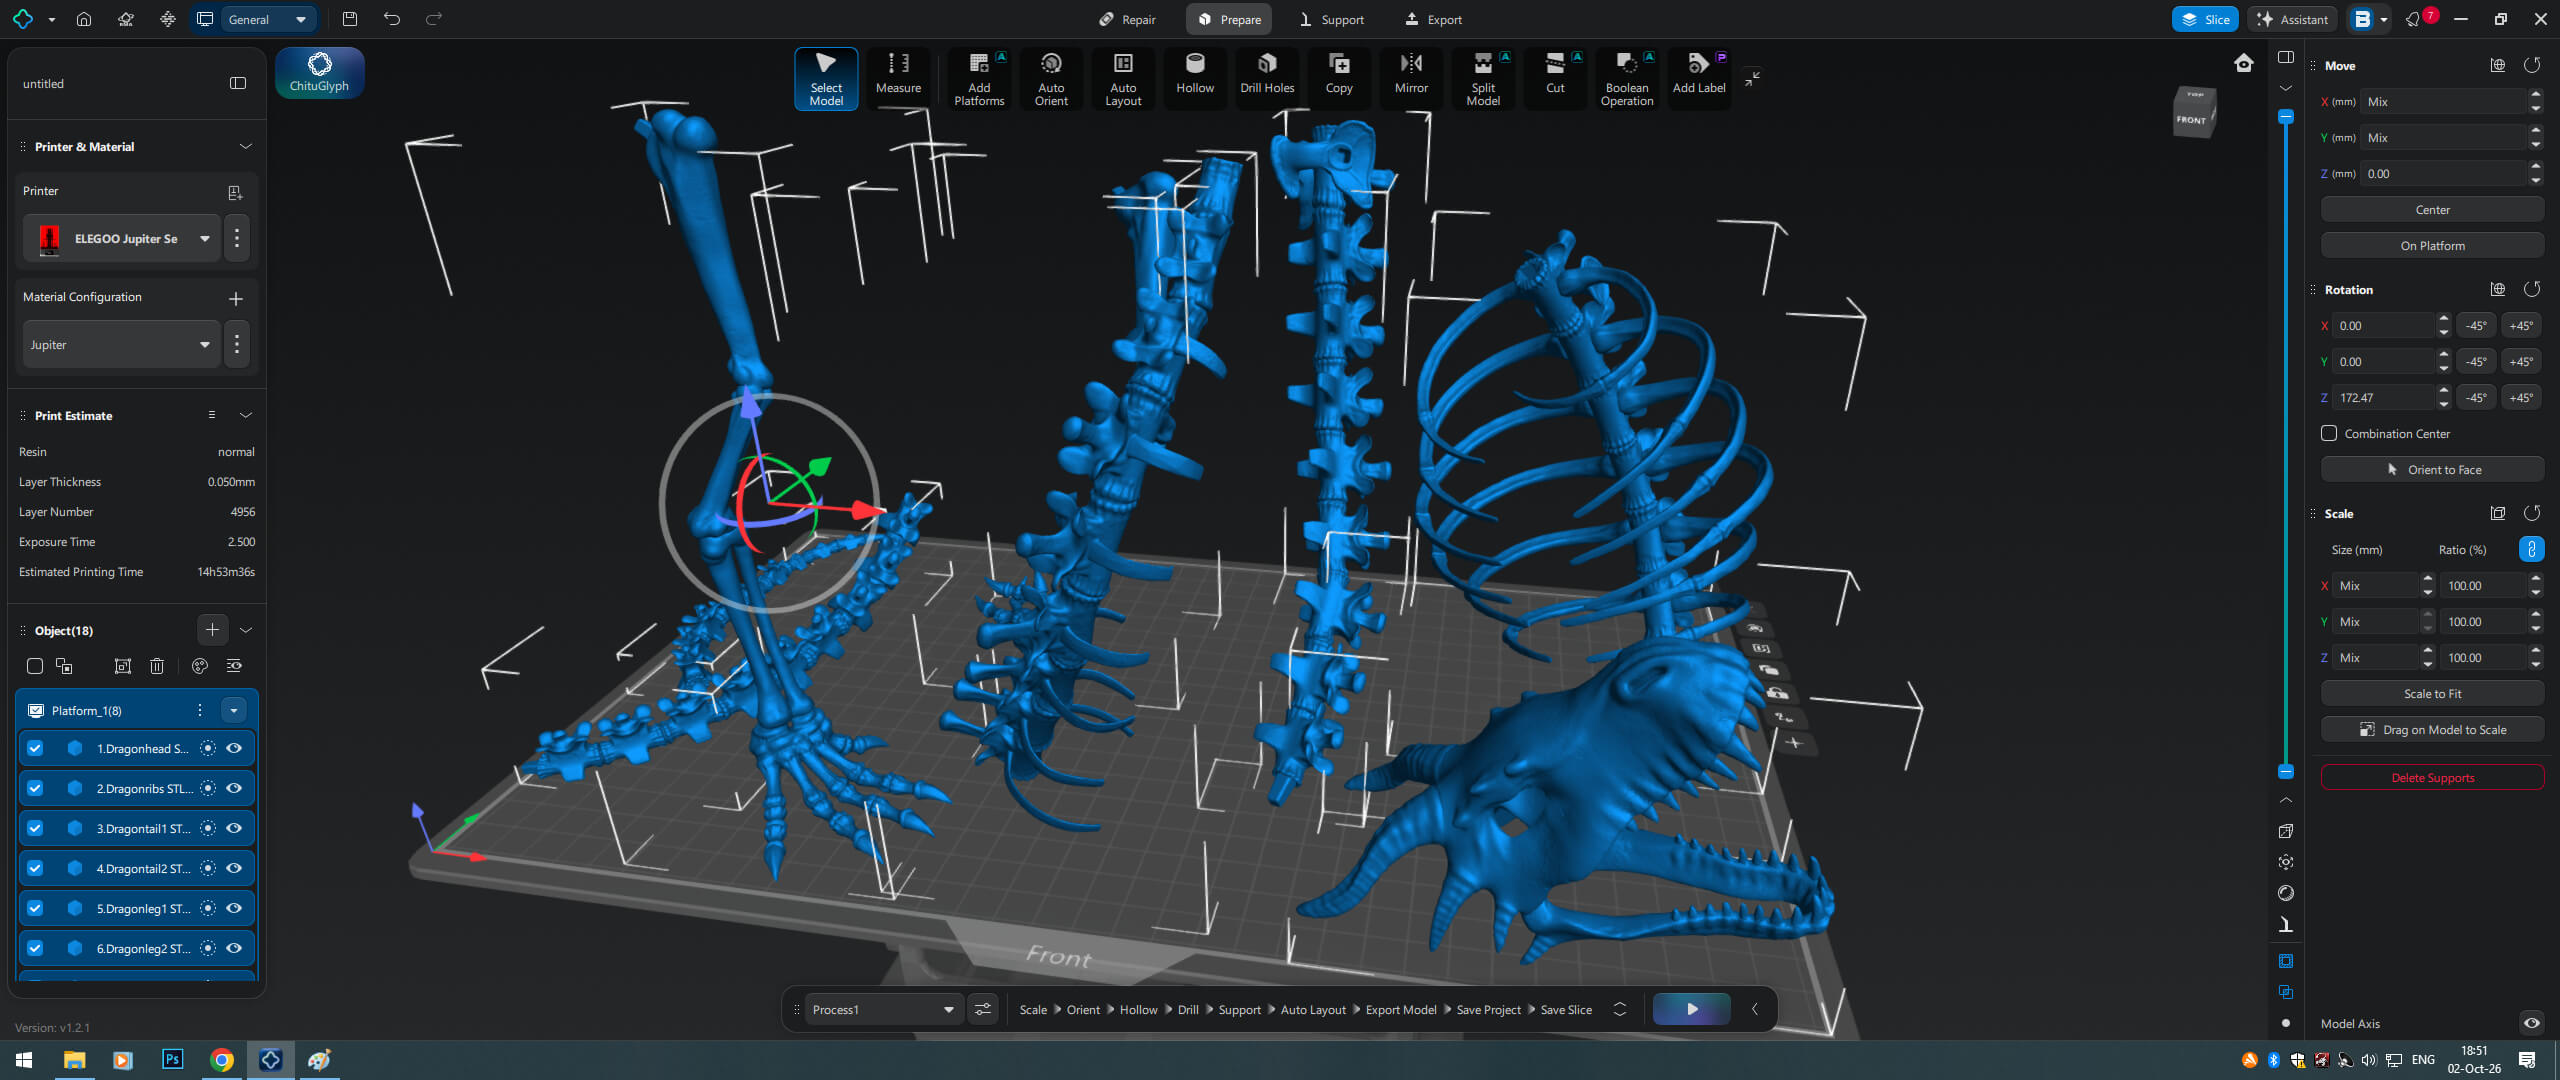Switch to the Prepare tab
The image size is (2560, 1080).
point(1229,19)
